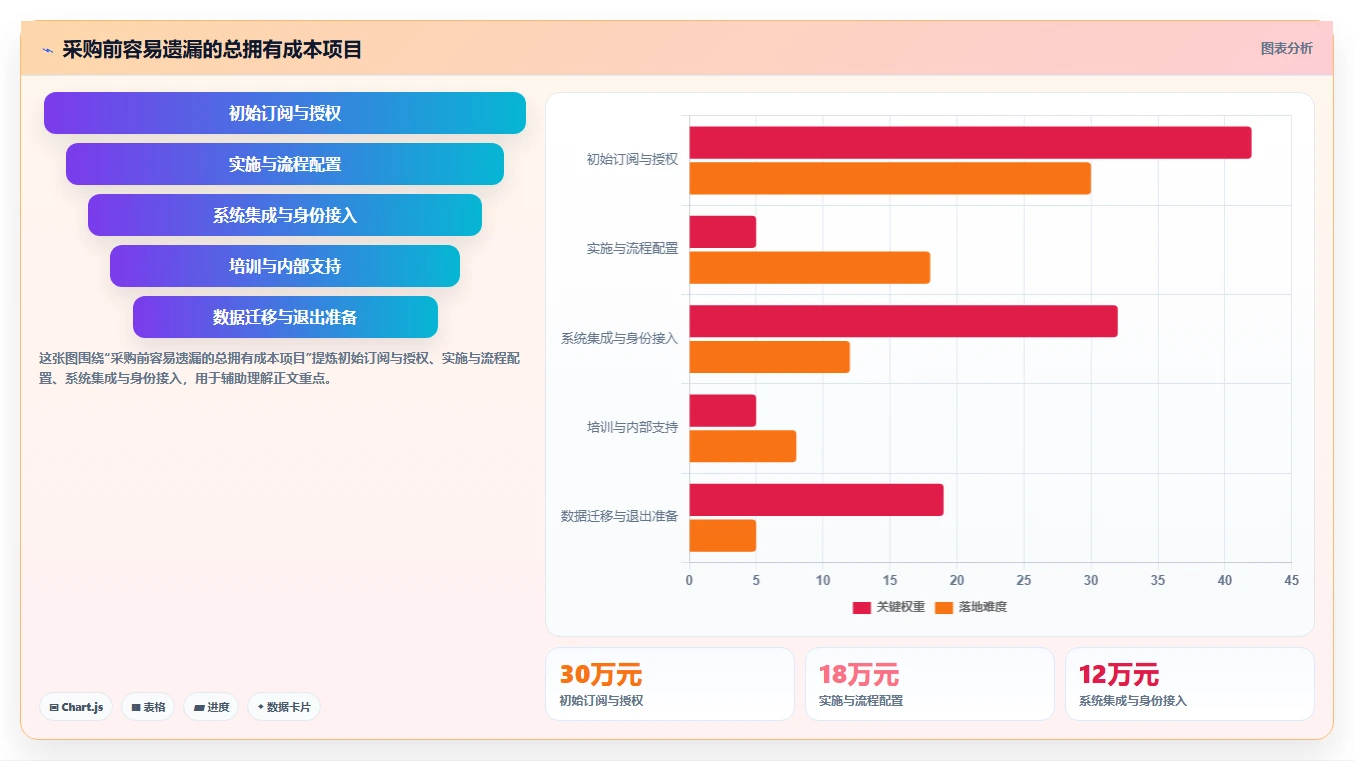Click the header icon beside 采购前容易遗漏的总拥有成本项目
The height and width of the screenshot is (761, 1354).
tap(47, 49)
